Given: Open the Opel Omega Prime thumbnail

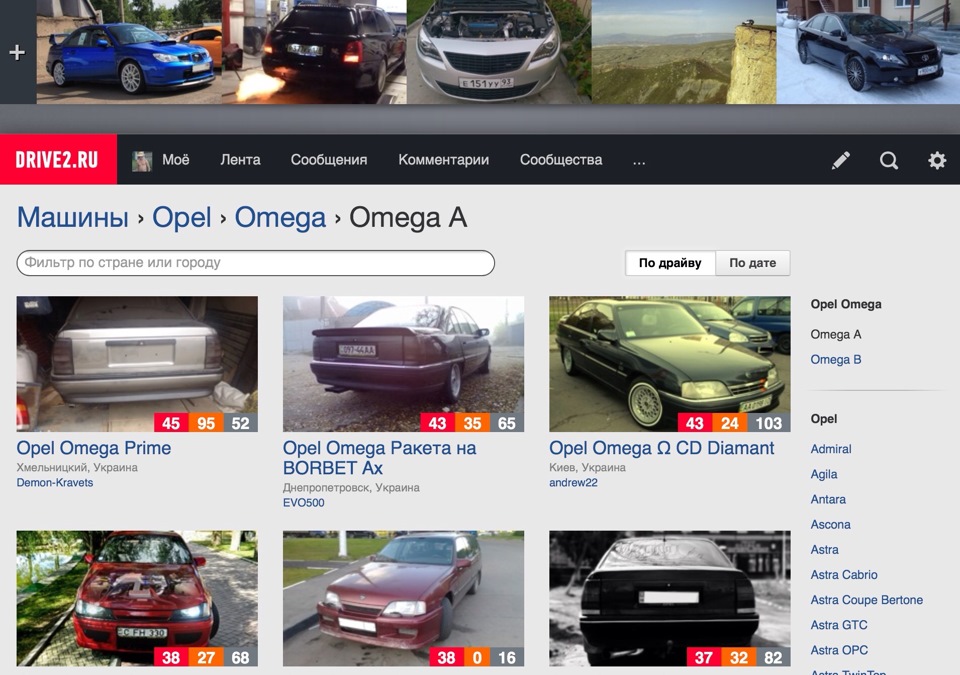Looking at the screenshot, I should click(137, 364).
